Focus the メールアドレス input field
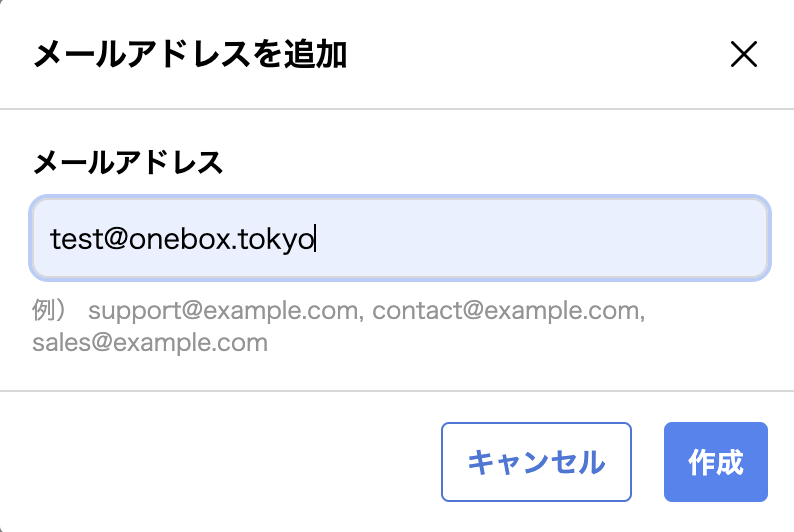This screenshot has width=794, height=532. 400,239
